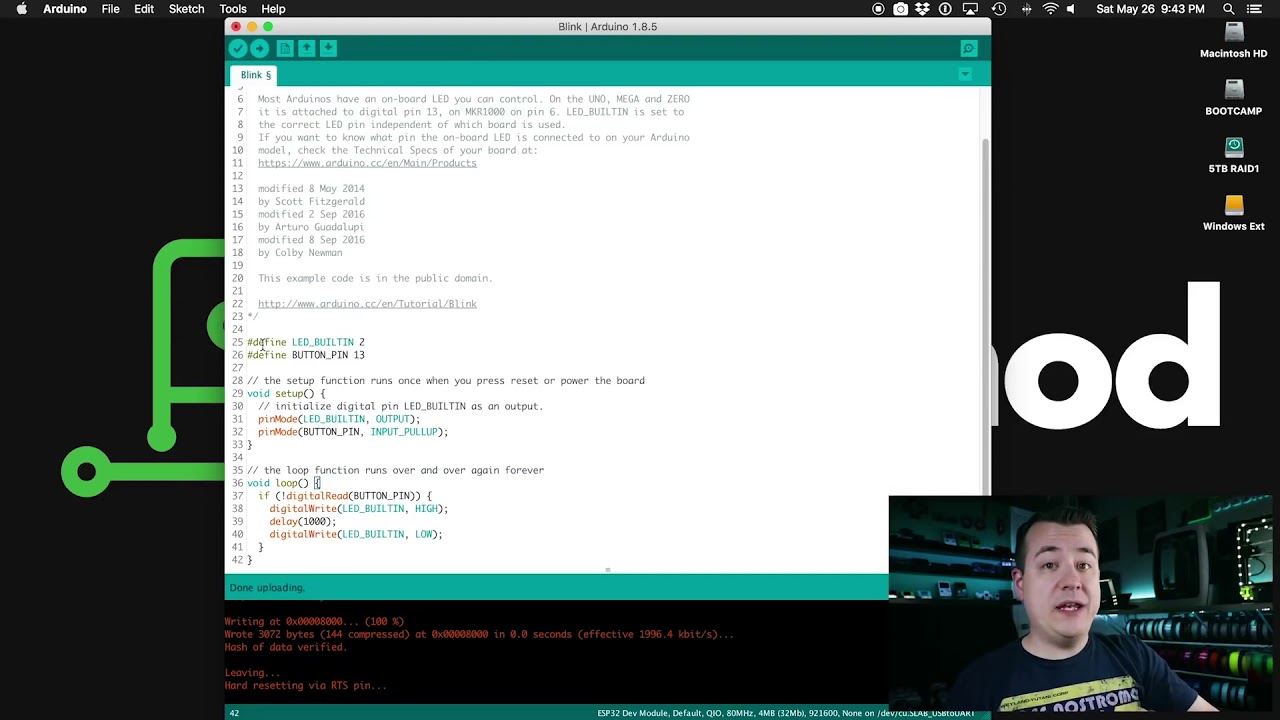The width and height of the screenshot is (1280, 720).
Task: Click 'by Scott Fitzgerald' comment line
Action: [311, 202]
